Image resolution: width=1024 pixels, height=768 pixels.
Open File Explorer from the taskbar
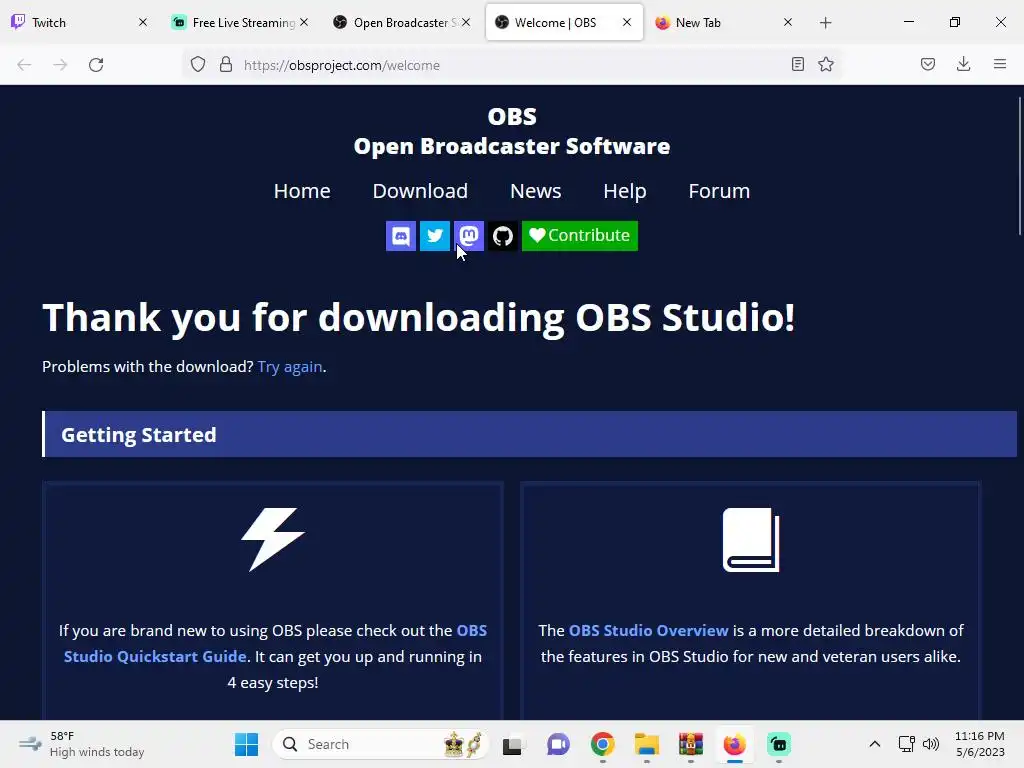pos(647,744)
